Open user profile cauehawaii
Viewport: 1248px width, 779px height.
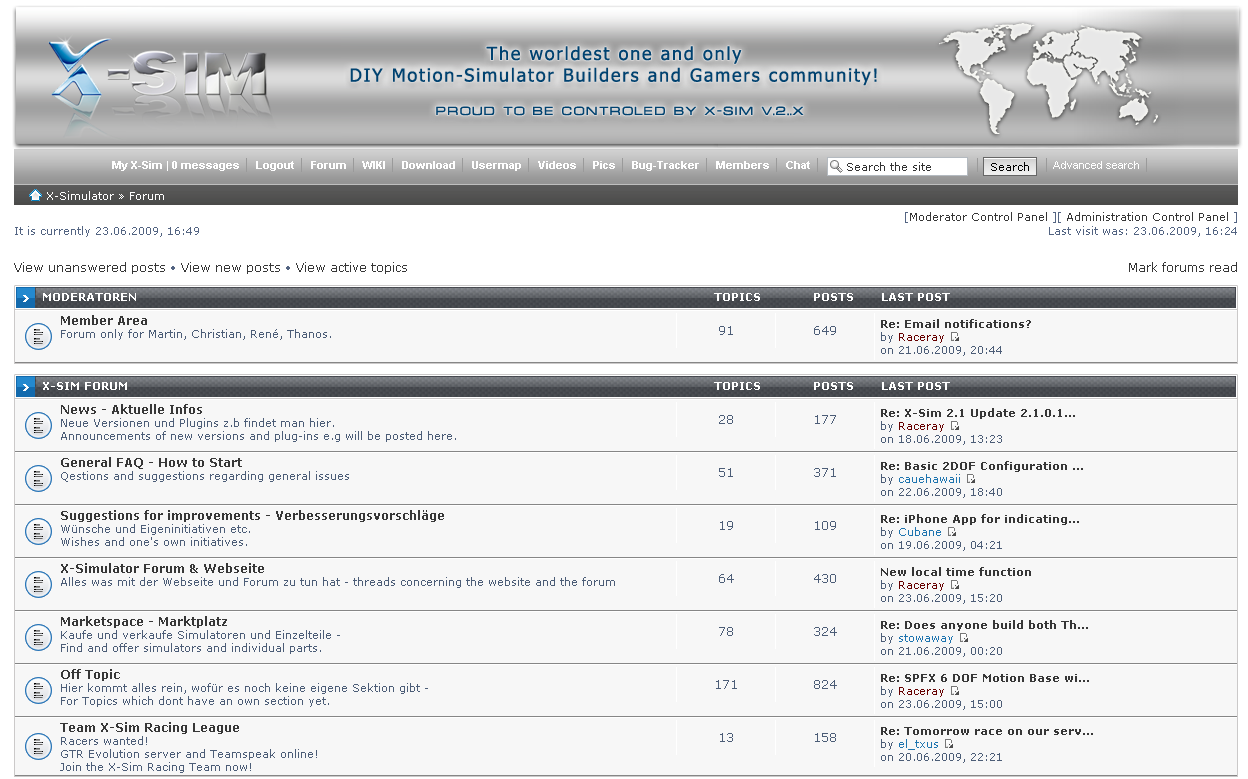[929, 479]
